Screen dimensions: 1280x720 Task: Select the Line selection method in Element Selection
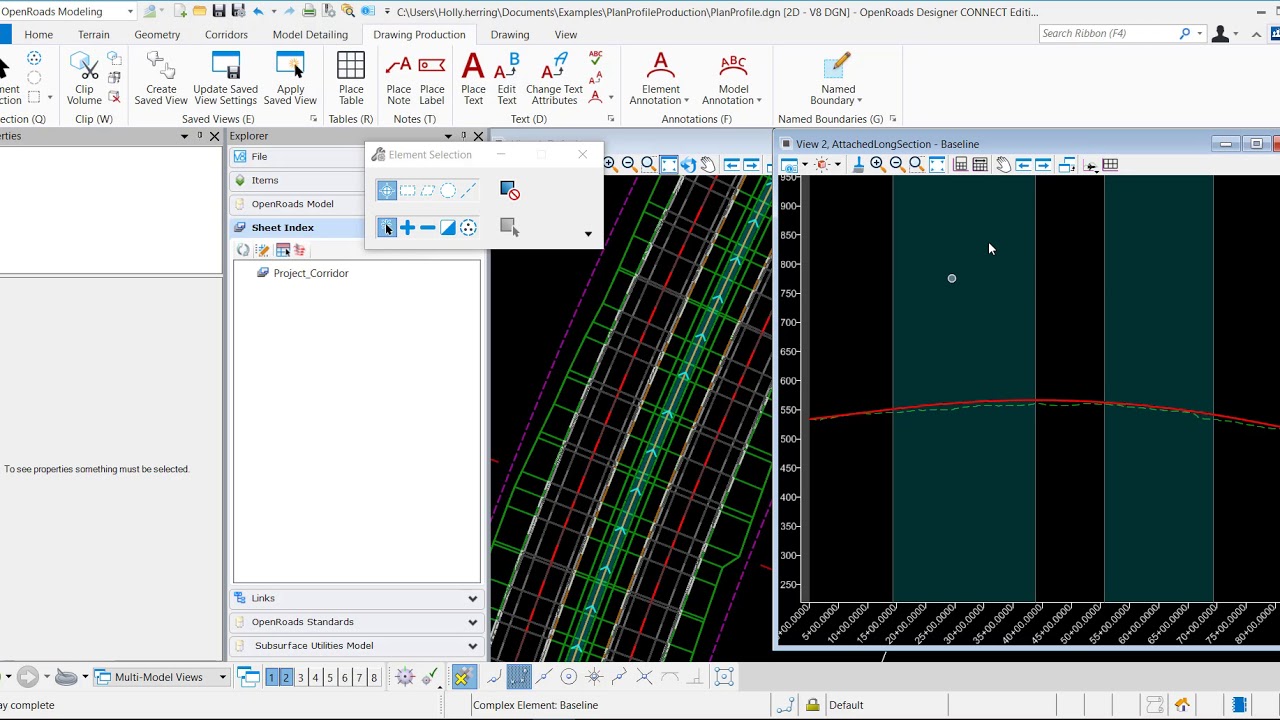pos(468,190)
